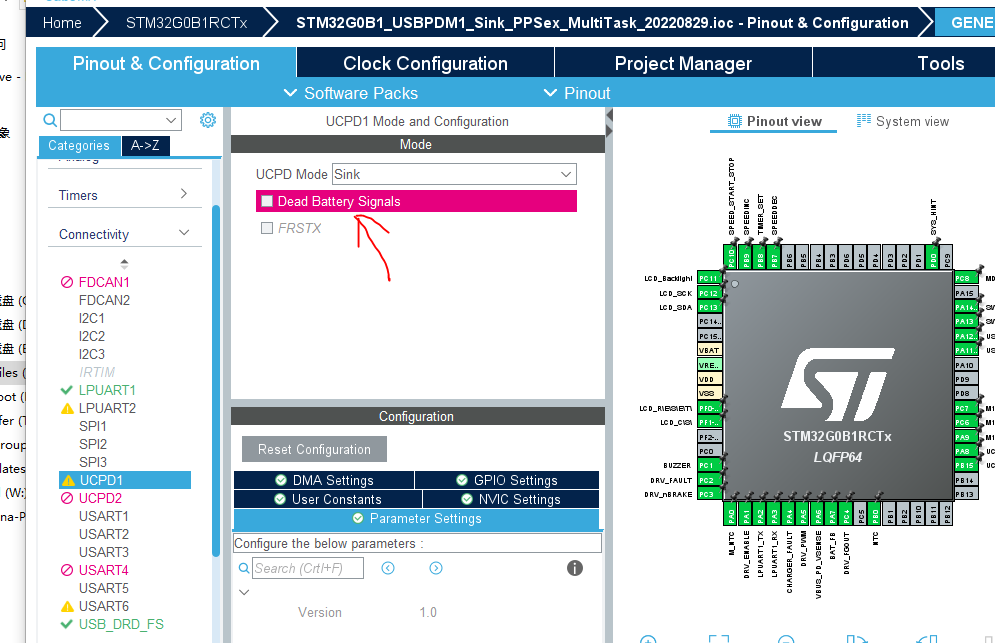Select USART3 peripheral

(103, 552)
